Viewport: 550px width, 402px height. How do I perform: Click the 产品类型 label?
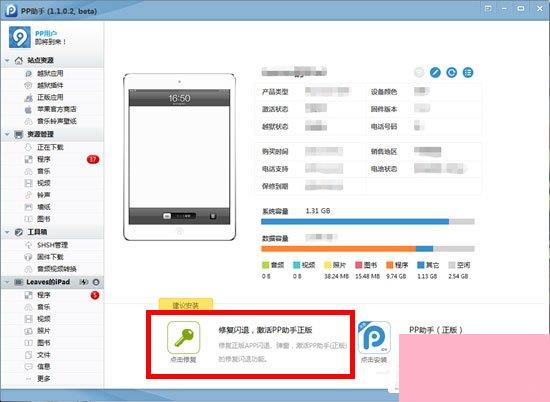click(275, 92)
